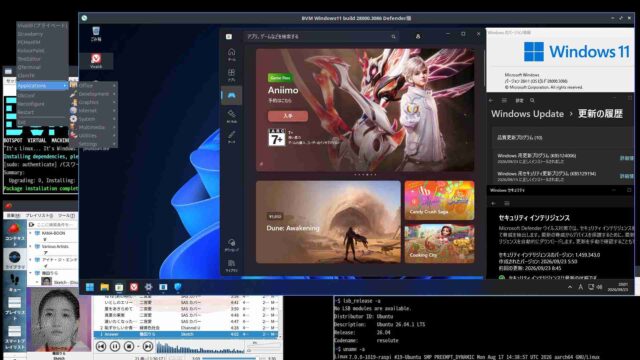Launch Strawberry from the desktop menu
This screenshot has width=640, height=360.
(42, 34)
